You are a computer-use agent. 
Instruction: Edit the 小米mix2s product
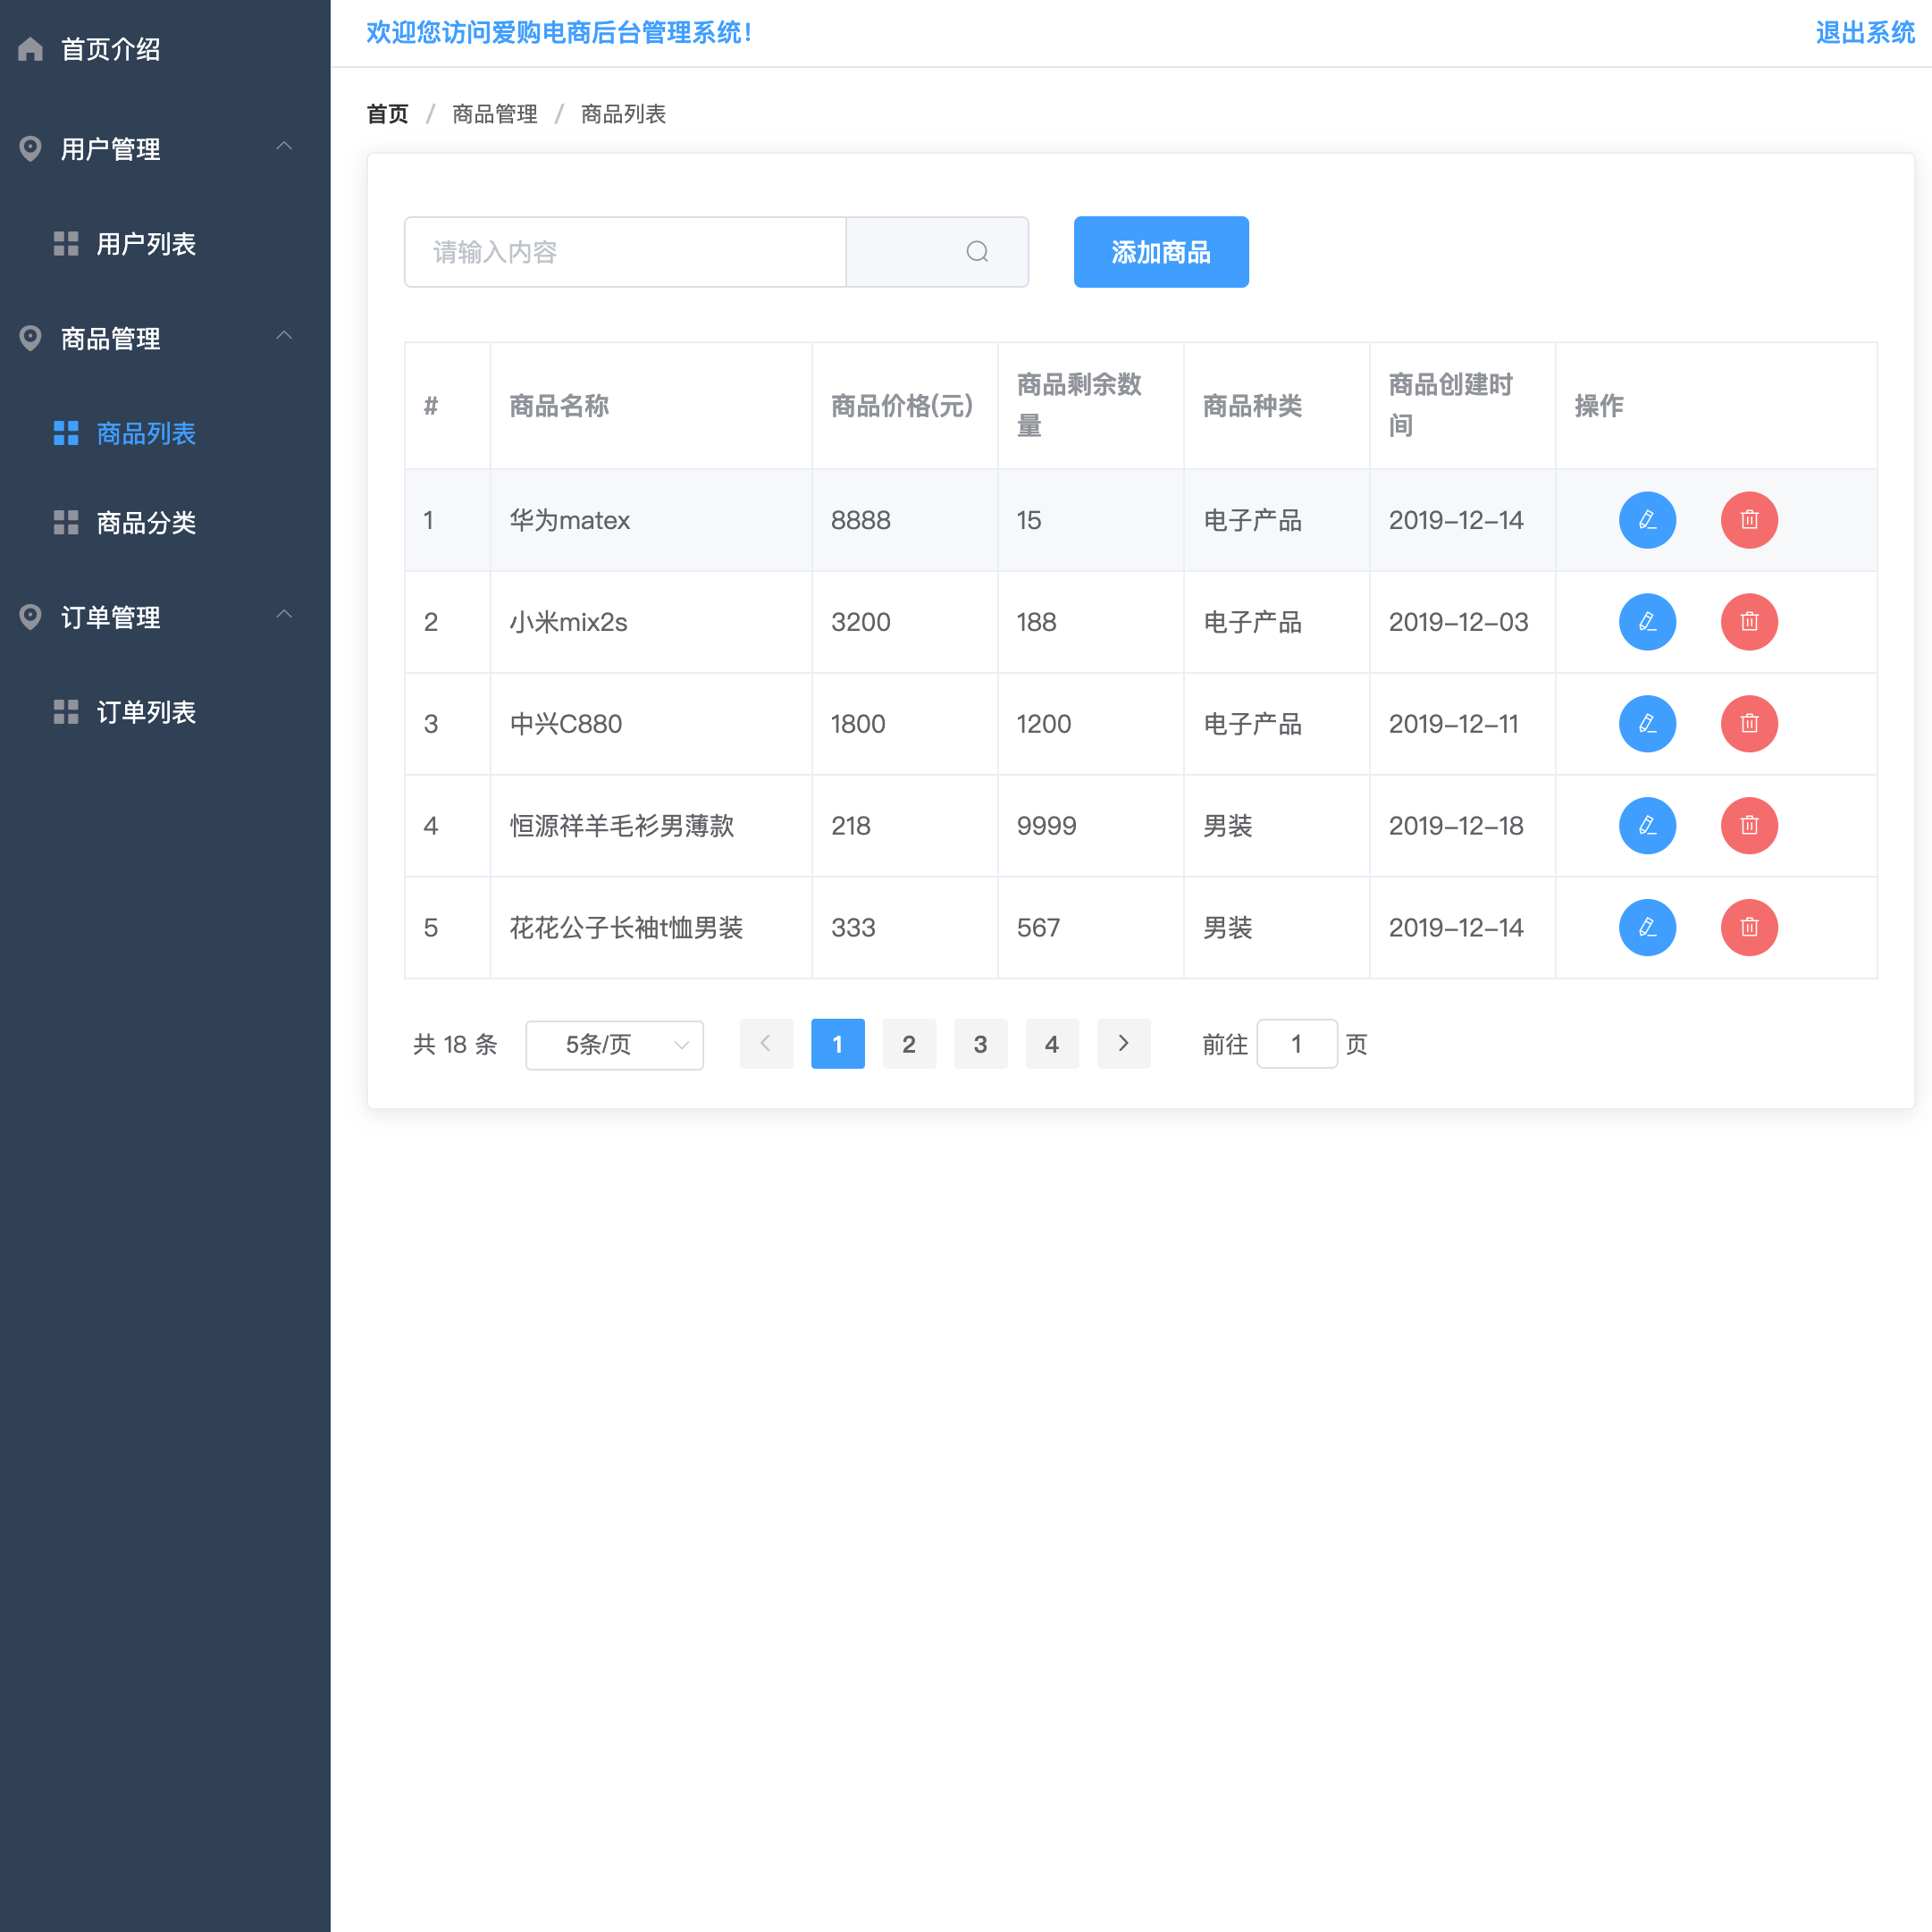(x=1647, y=622)
